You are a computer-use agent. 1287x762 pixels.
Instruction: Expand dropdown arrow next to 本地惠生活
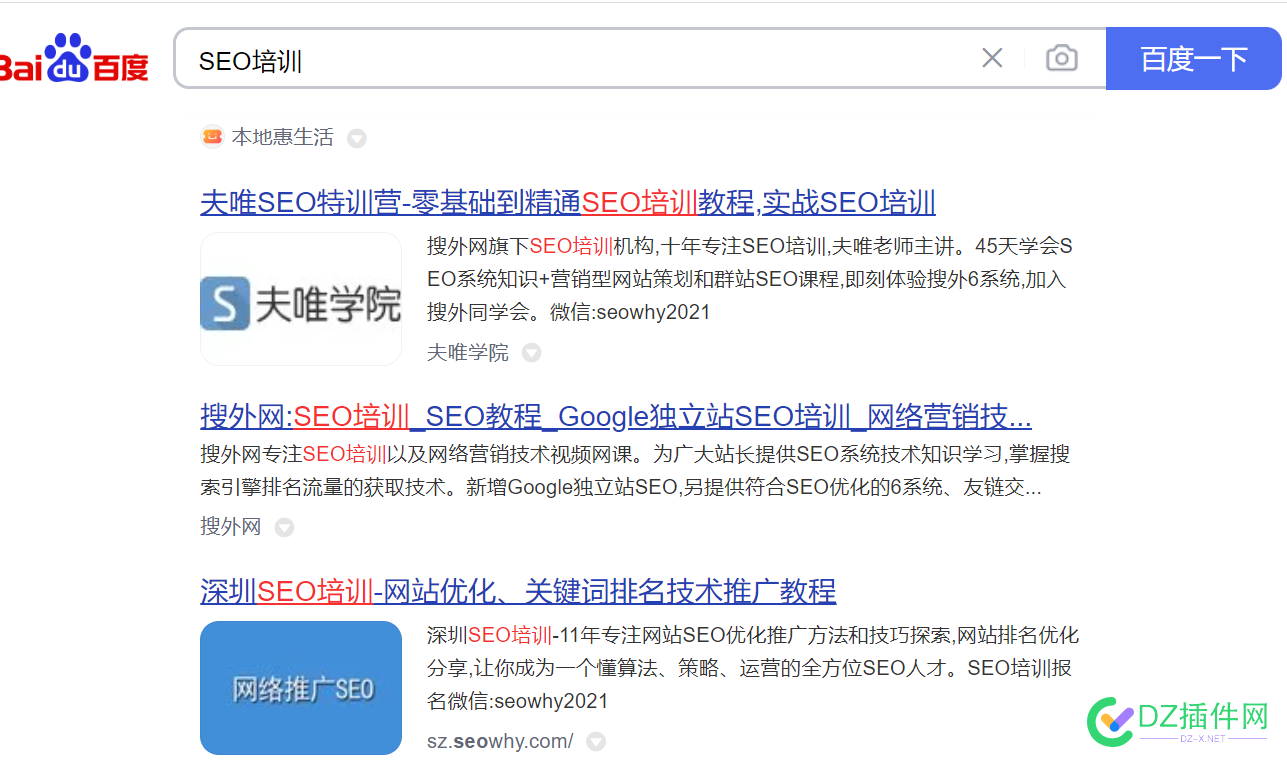[x=357, y=138]
